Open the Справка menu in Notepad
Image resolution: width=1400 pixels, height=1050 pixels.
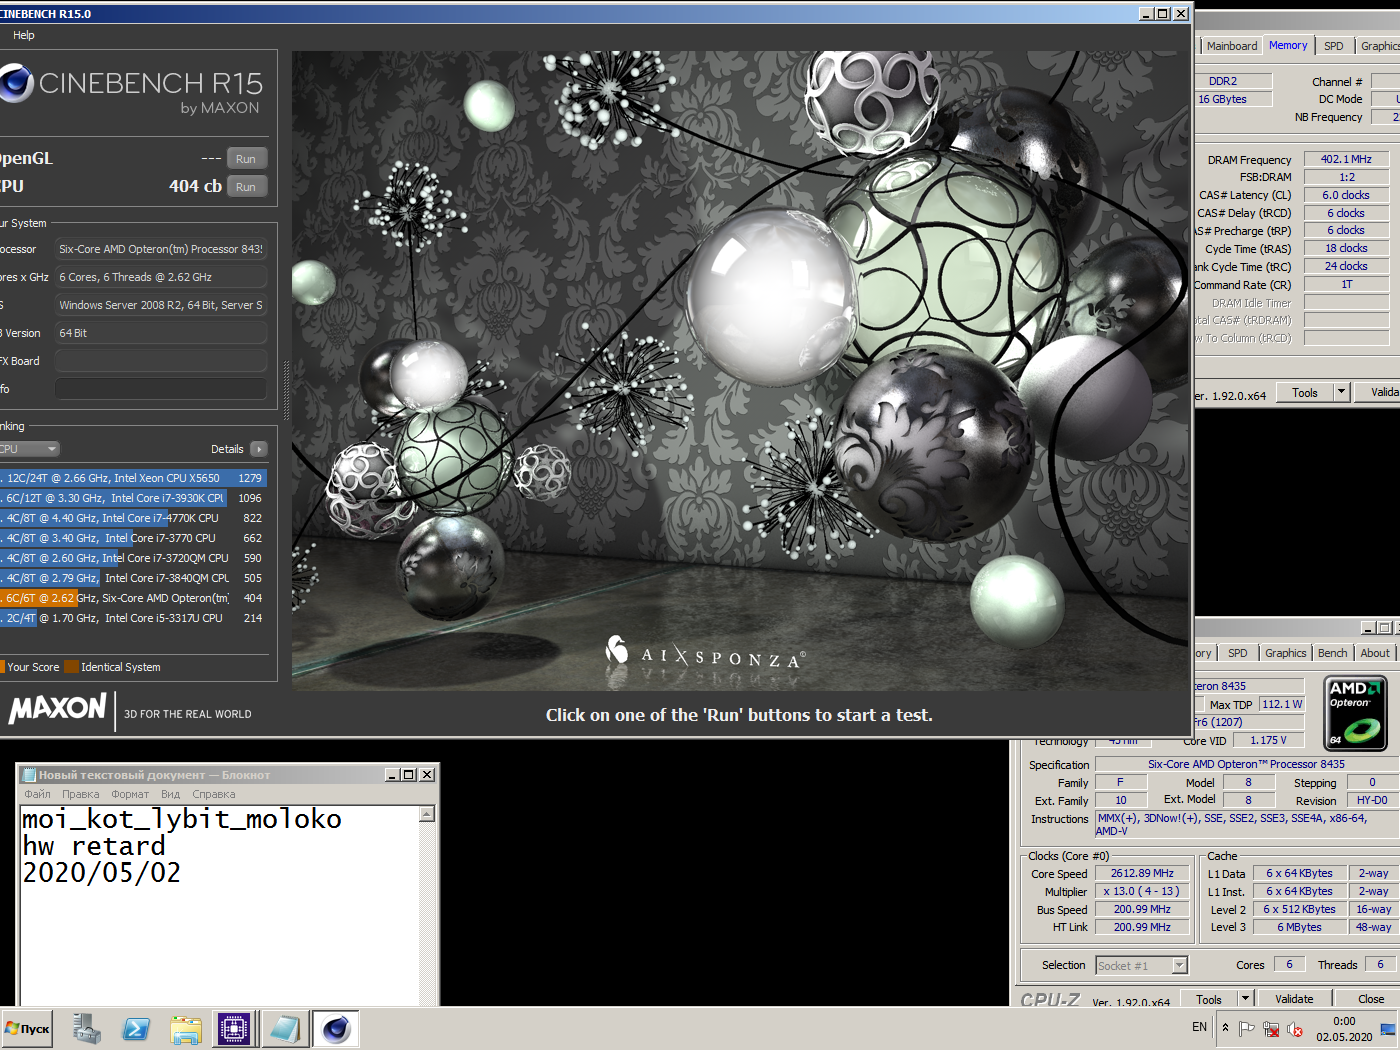point(214,794)
